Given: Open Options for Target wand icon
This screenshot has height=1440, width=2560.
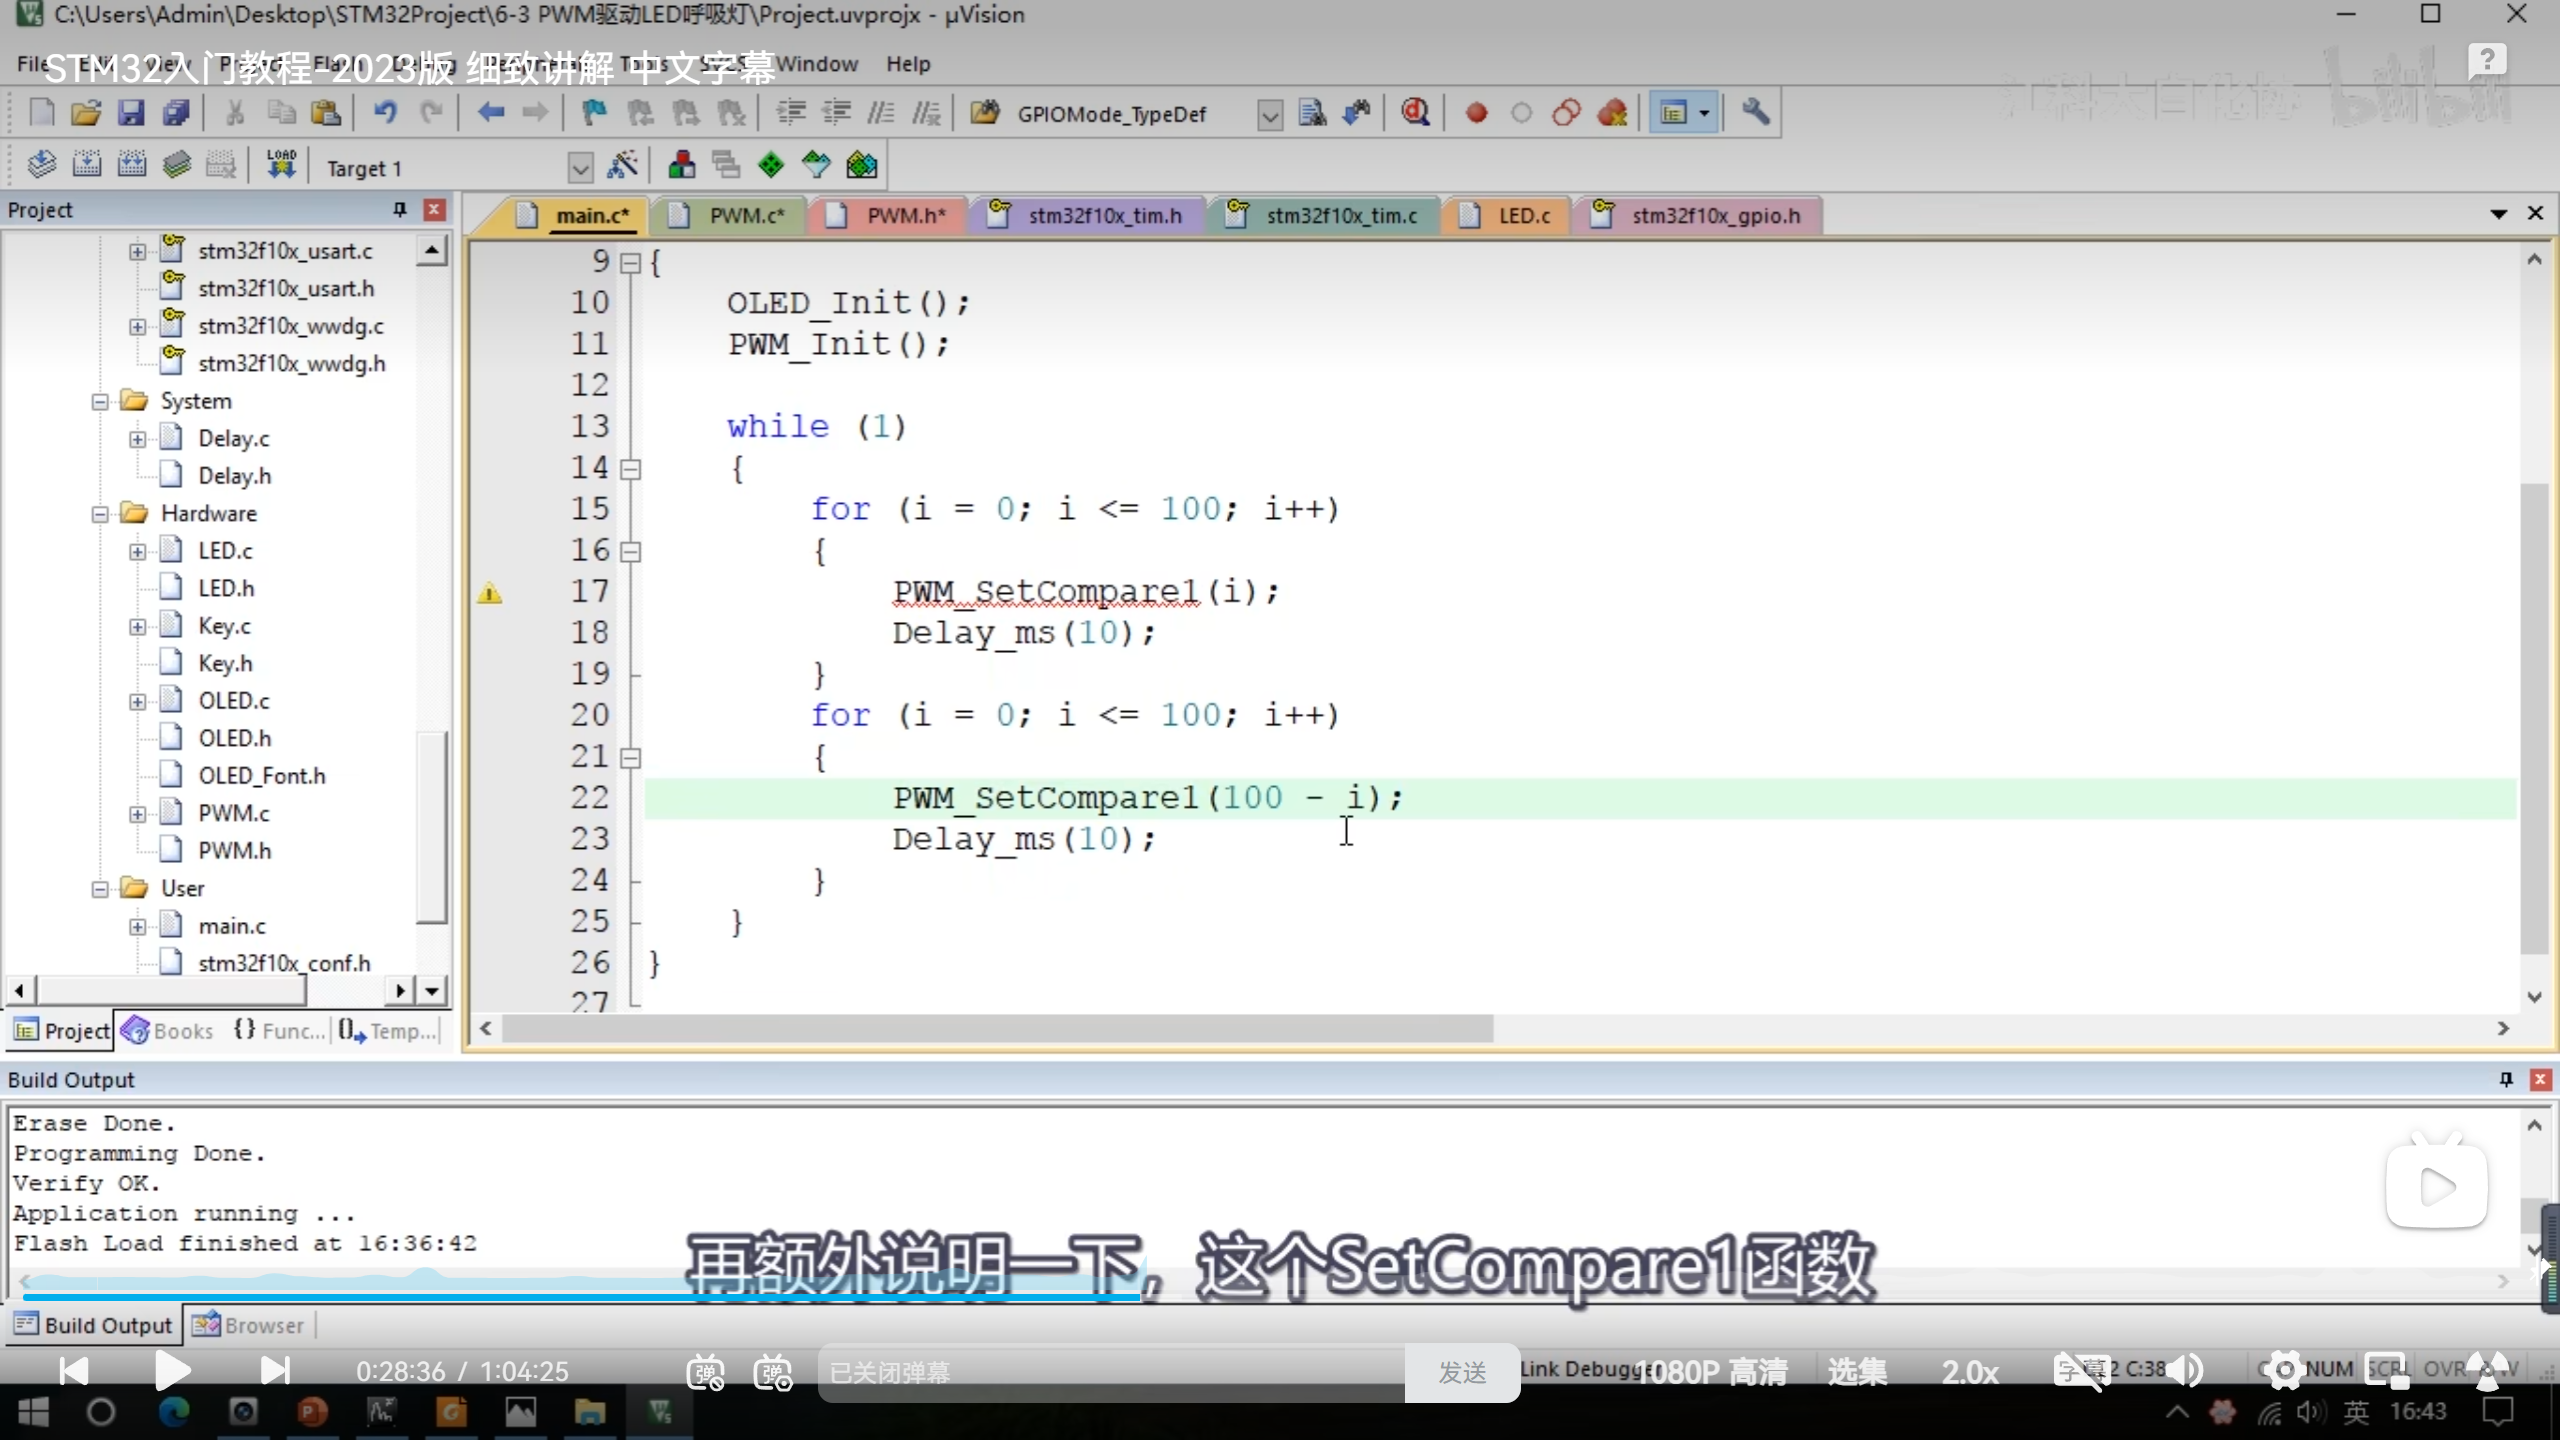Looking at the screenshot, I should coord(622,166).
